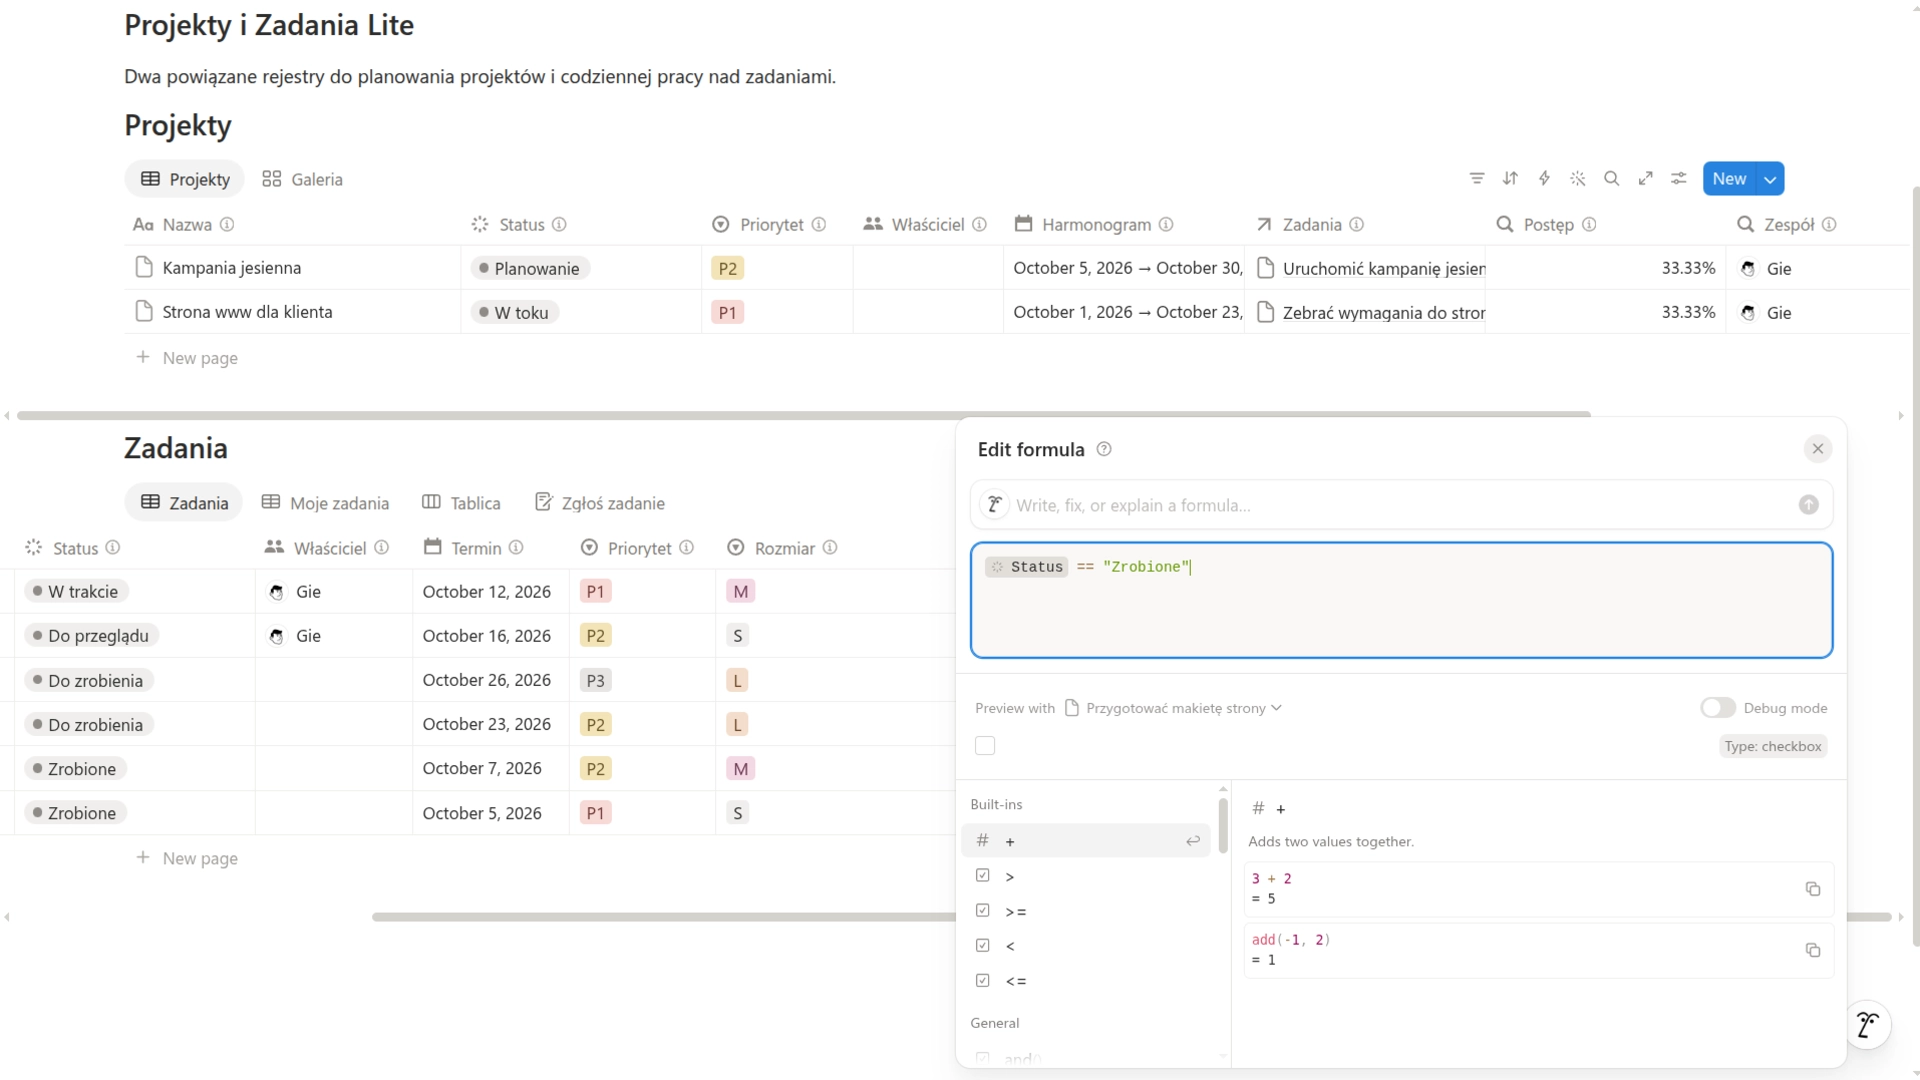Screen dimensions: 1920x1080
Task: Click inside the formula editor box
Action: [1401, 601]
